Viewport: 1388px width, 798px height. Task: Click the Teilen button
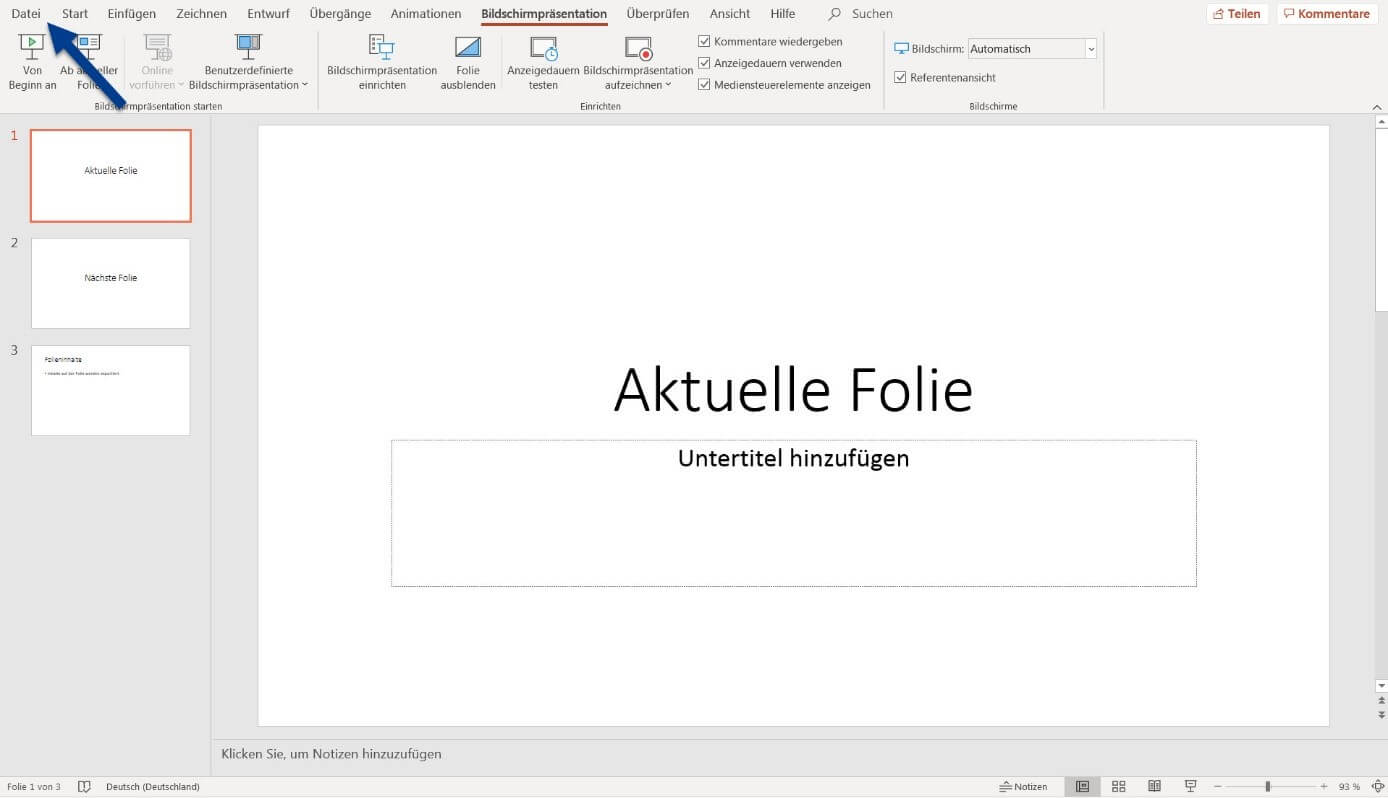coord(1237,14)
